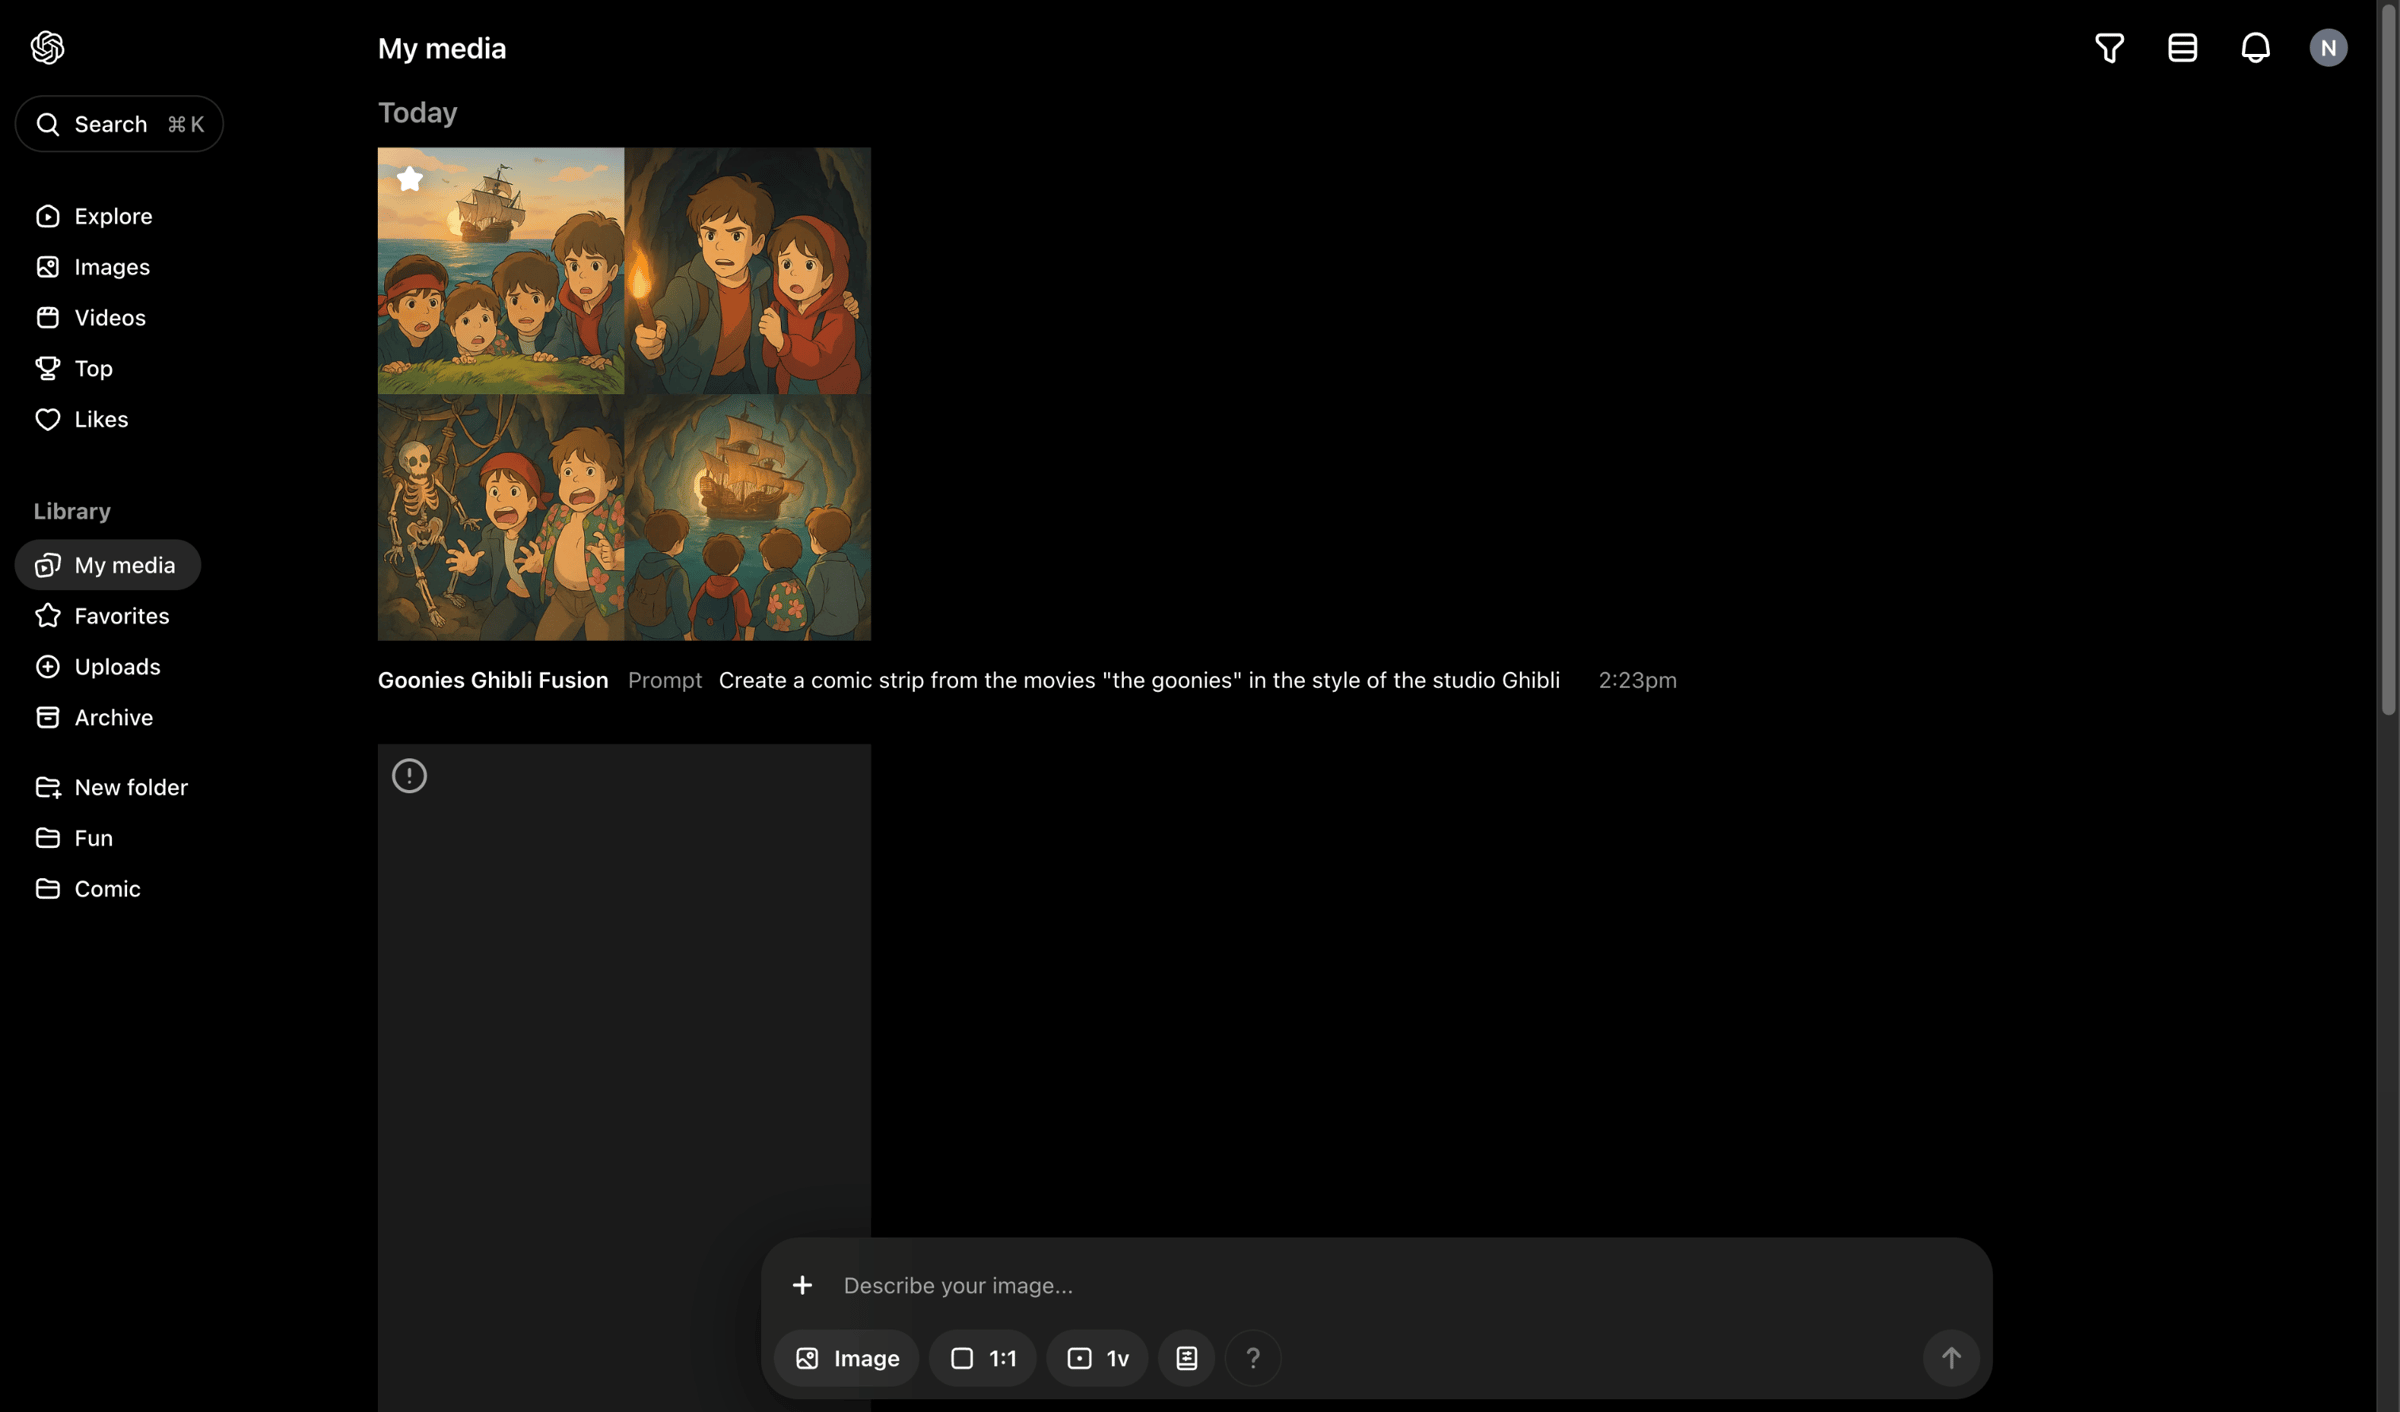Click the error alert icon on failed image

(409, 776)
